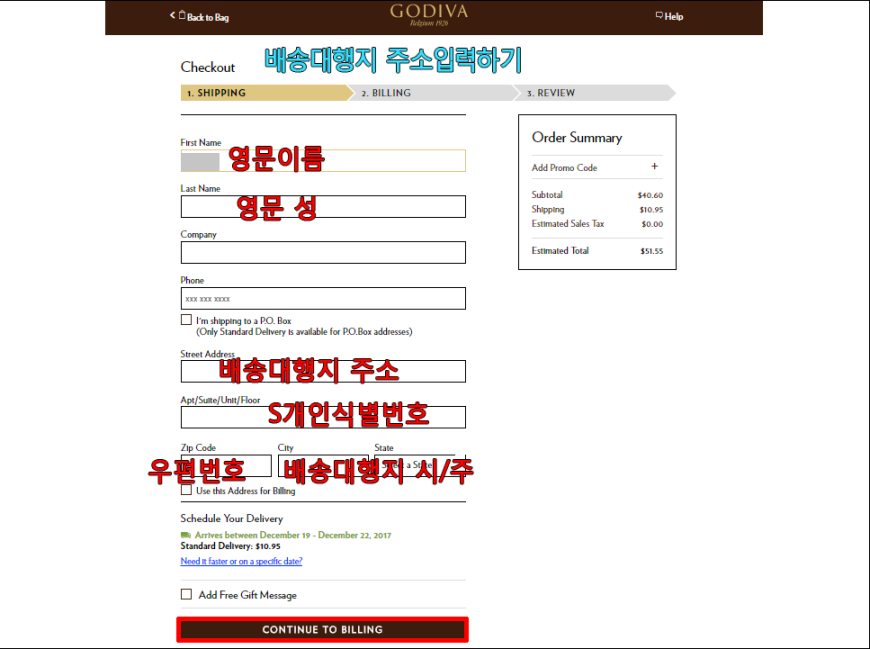The height and width of the screenshot is (649, 870).
Task: Click the Street Address input field
Action: pyautogui.click(x=323, y=372)
